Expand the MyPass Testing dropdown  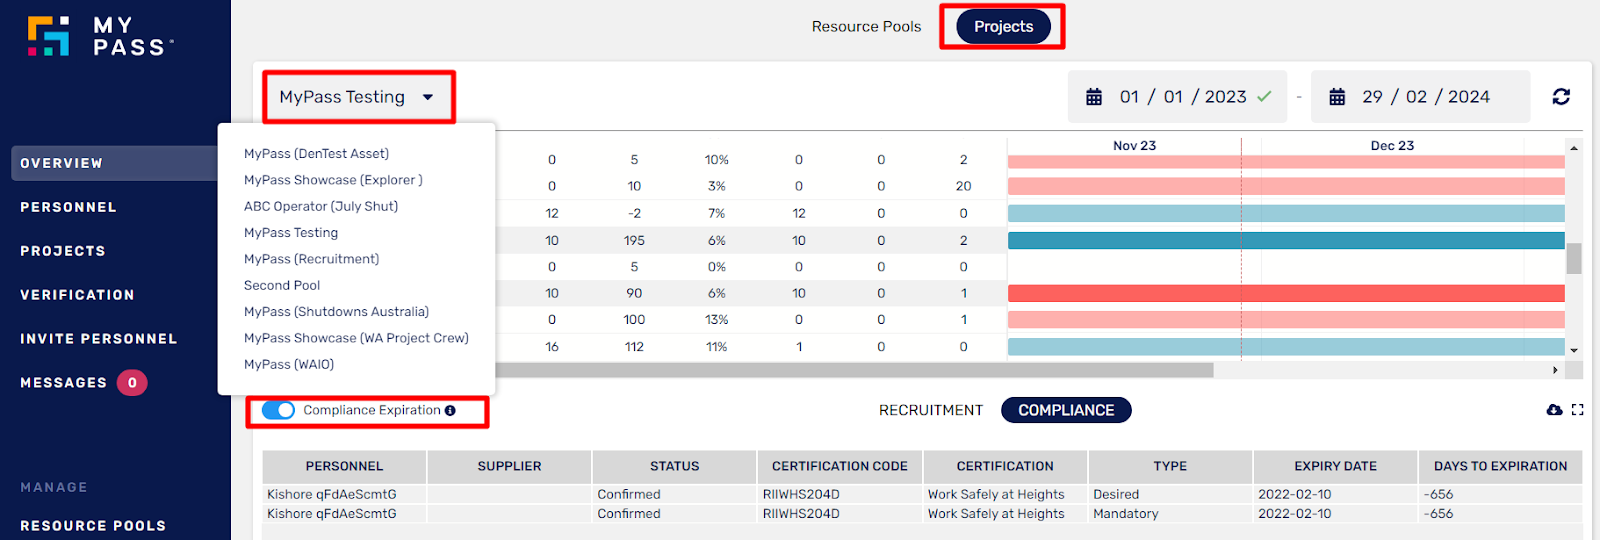(357, 97)
